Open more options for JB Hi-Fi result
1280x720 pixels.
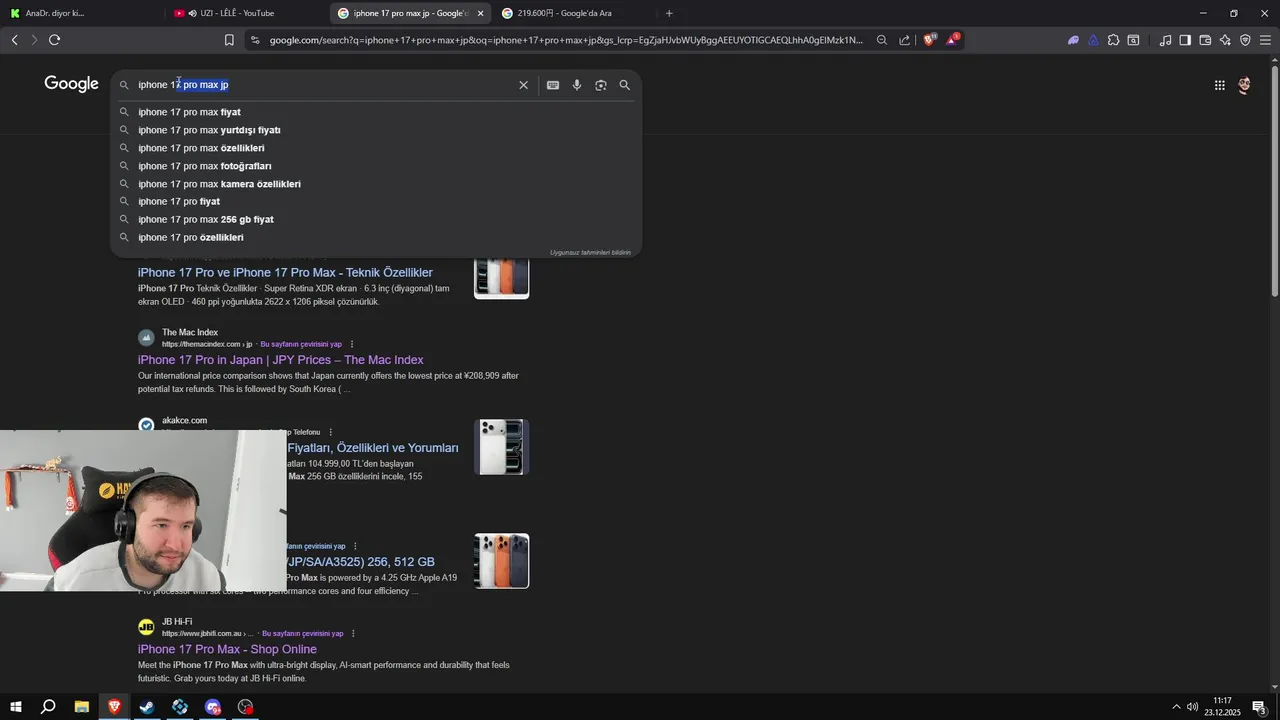(353, 633)
